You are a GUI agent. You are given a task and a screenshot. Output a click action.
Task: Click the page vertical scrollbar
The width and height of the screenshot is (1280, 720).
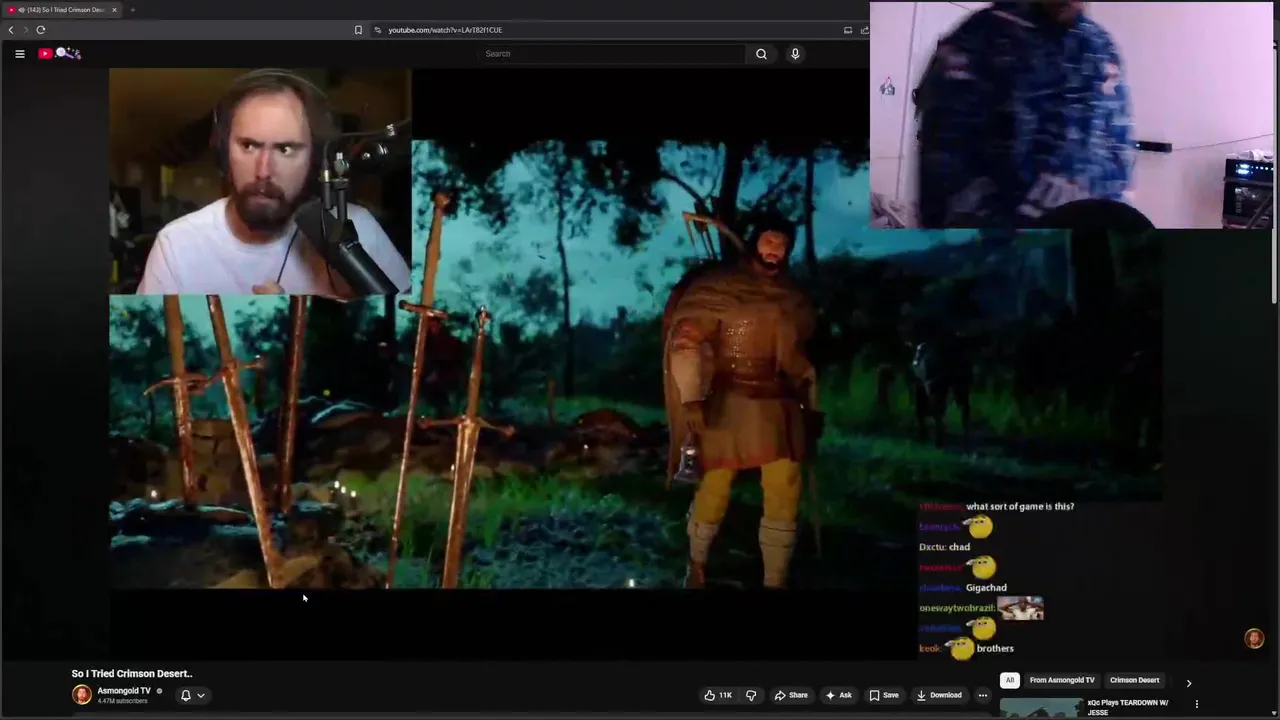[1275, 175]
